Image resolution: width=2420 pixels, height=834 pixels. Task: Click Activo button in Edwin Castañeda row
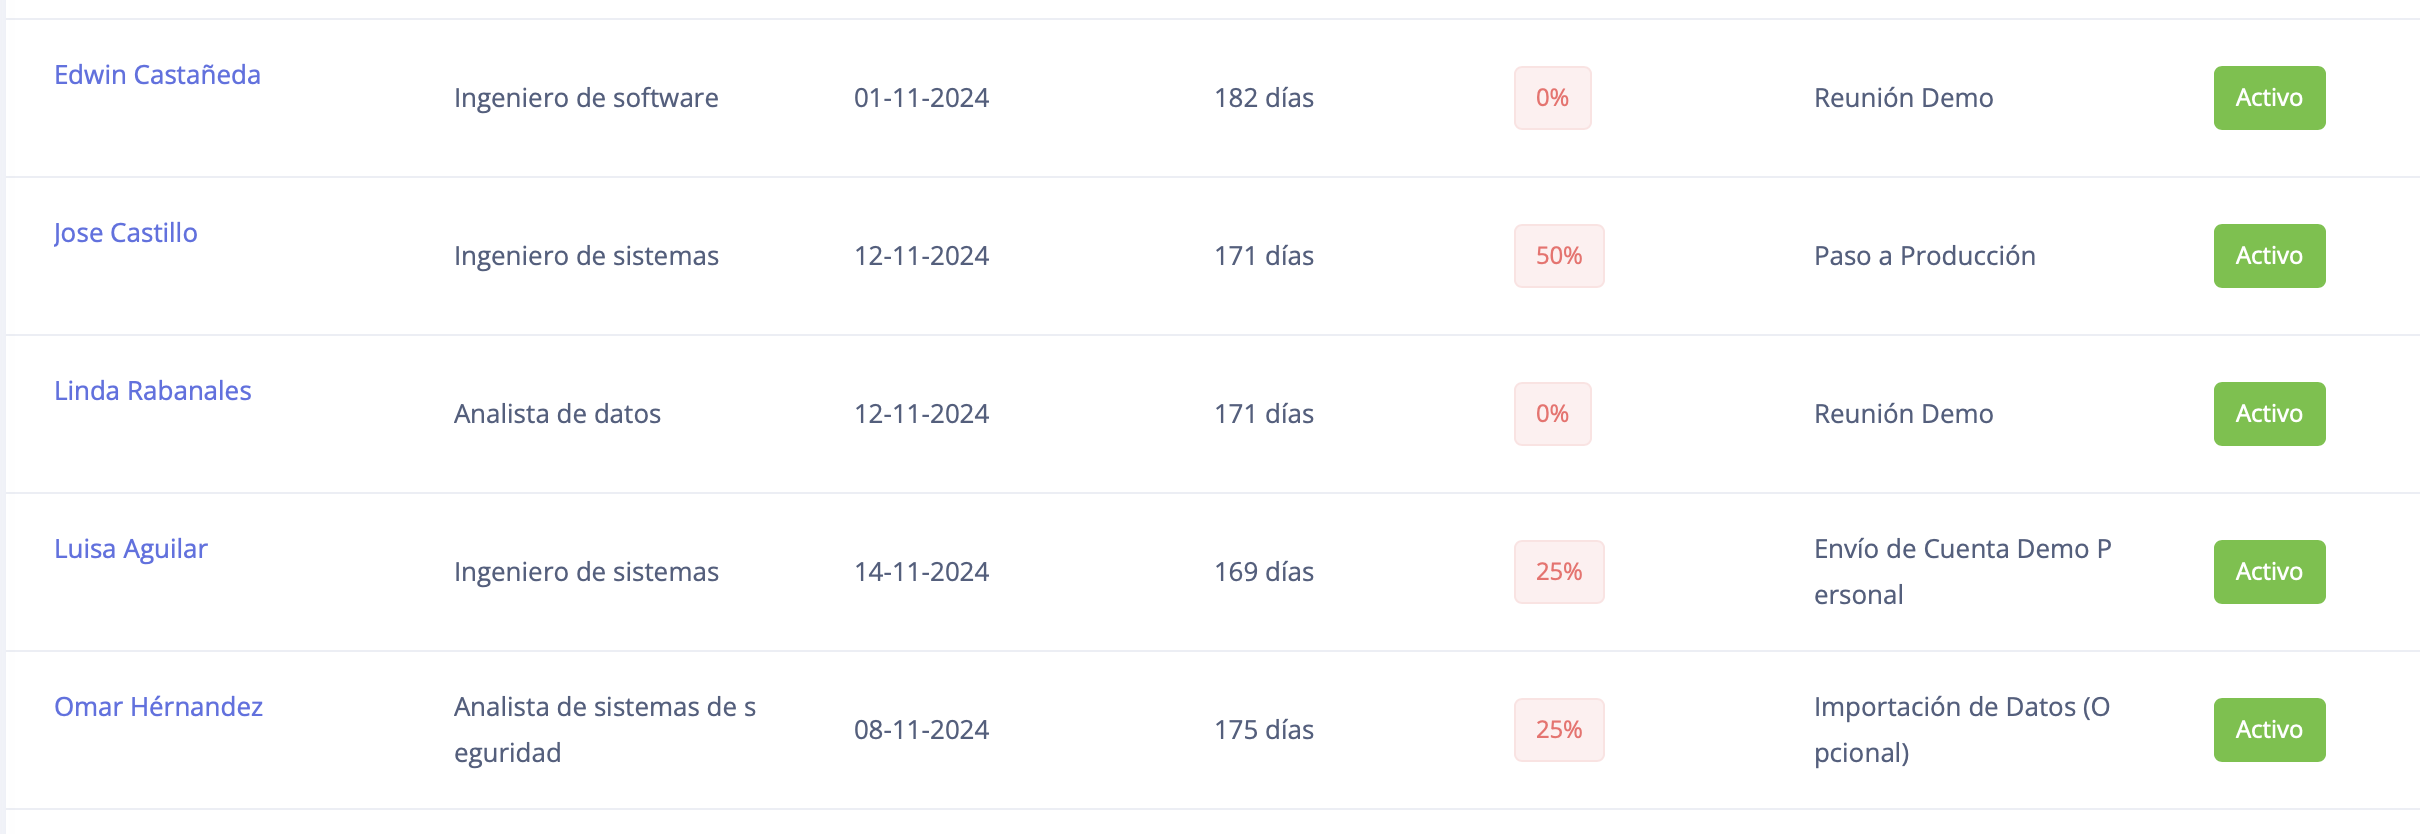click(x=2269, y=98)
